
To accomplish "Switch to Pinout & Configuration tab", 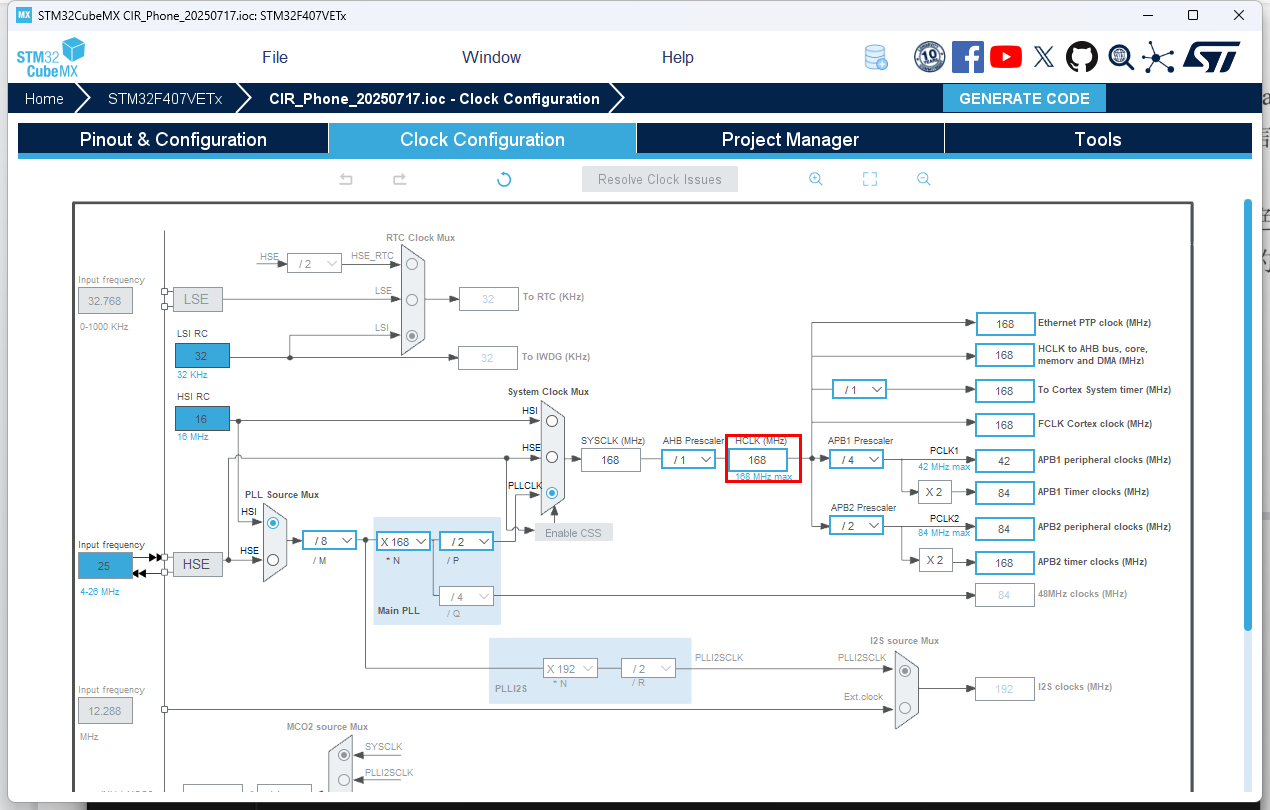I will click(173, 139).
